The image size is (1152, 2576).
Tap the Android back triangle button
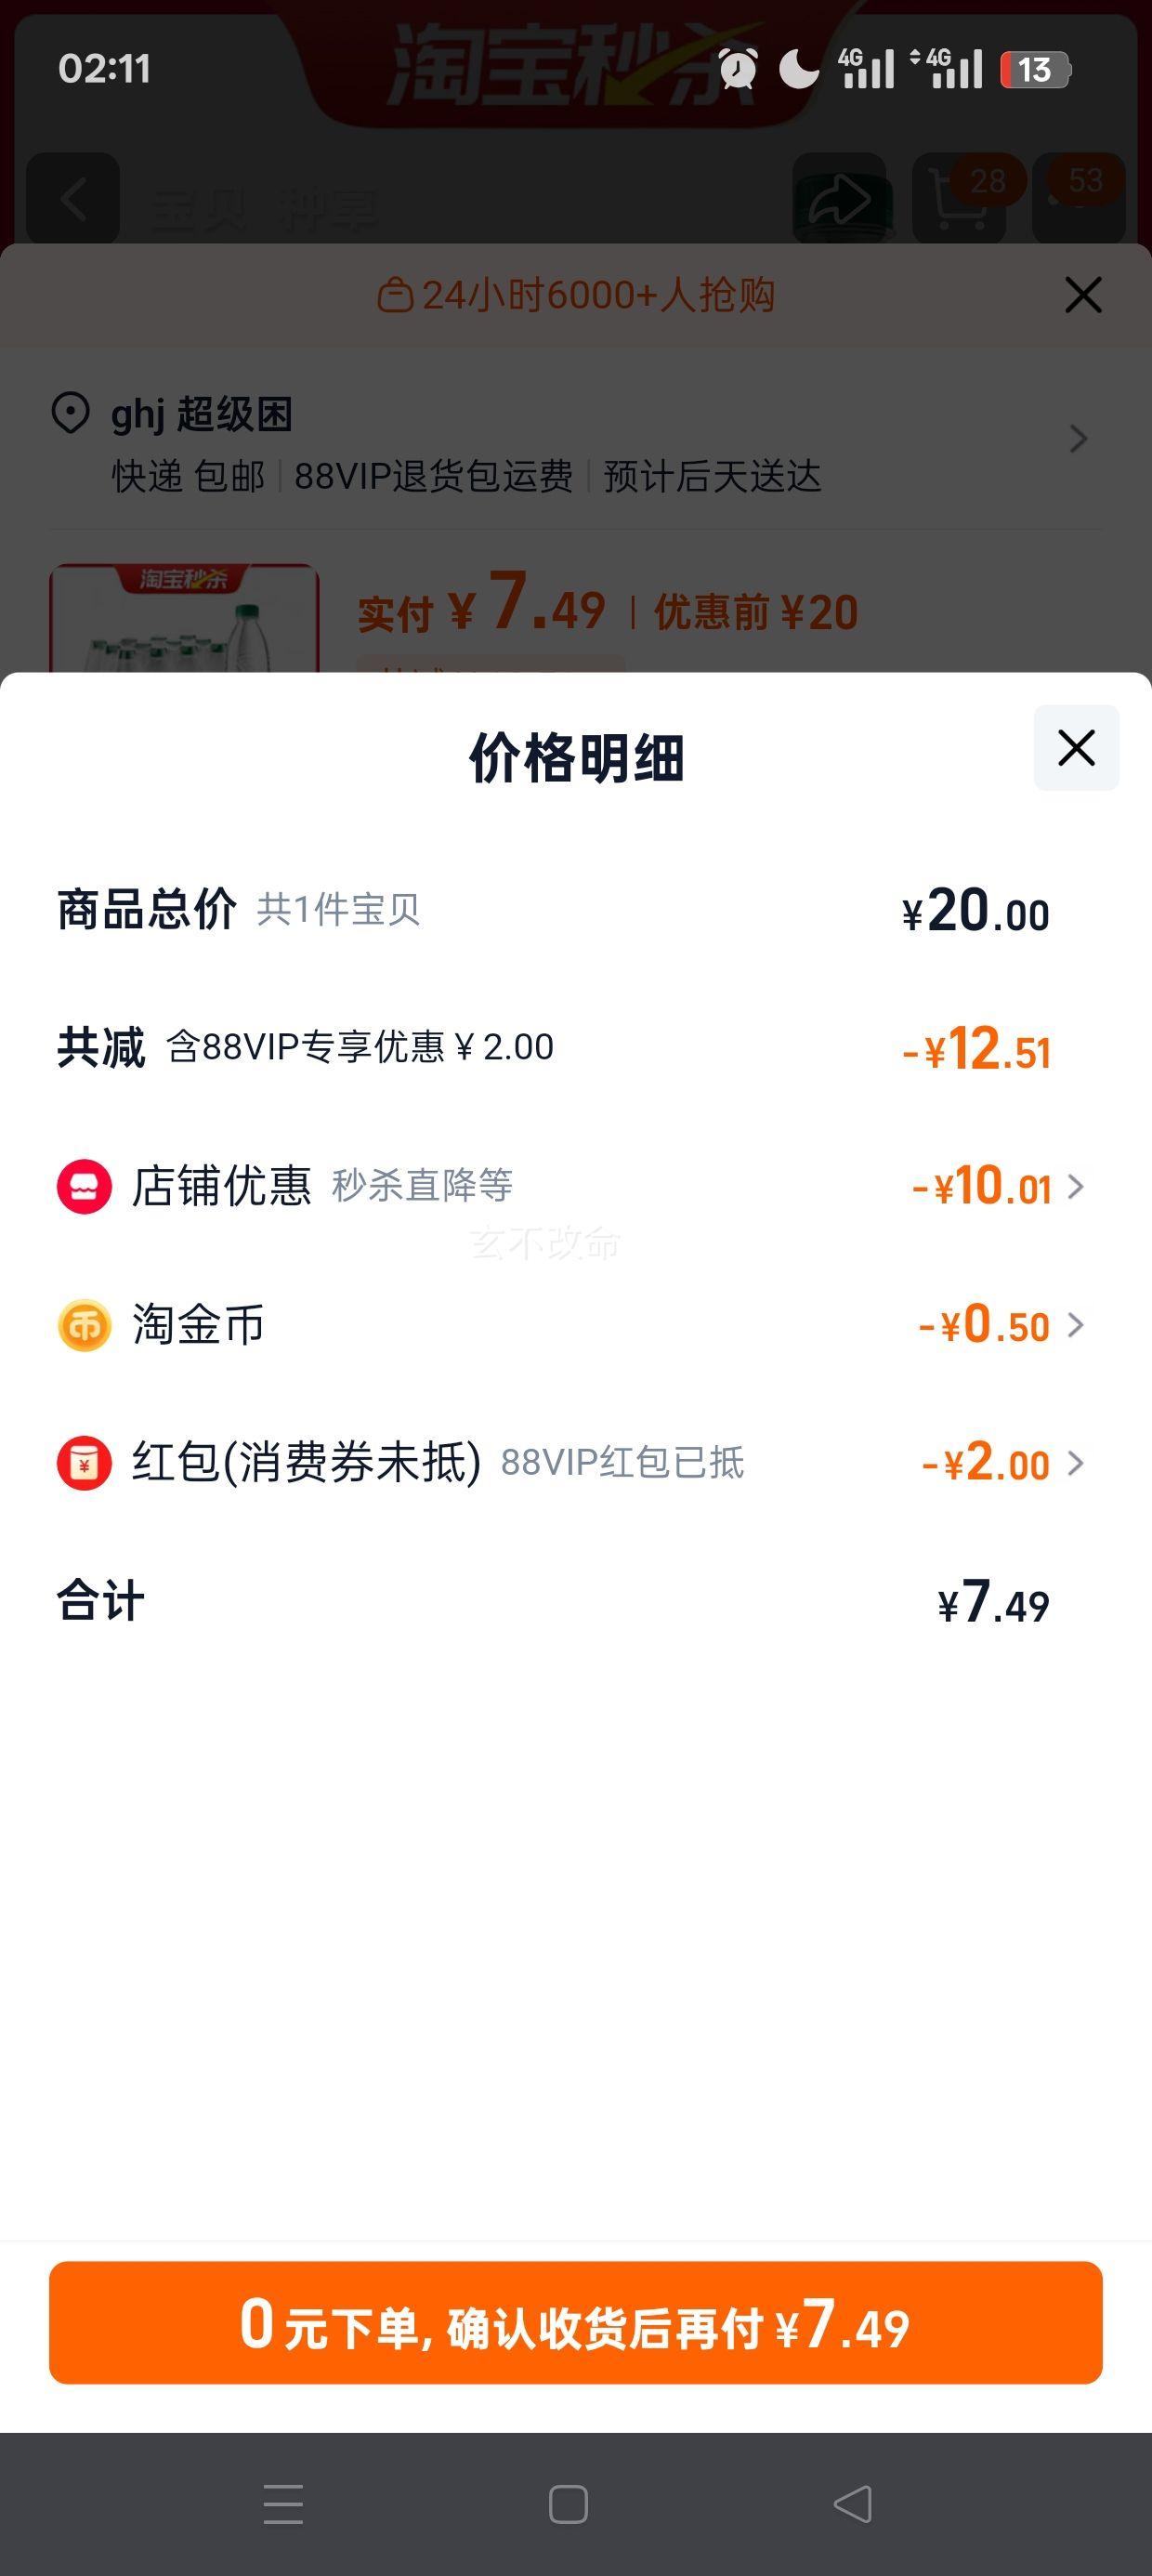pos(853,2504)
